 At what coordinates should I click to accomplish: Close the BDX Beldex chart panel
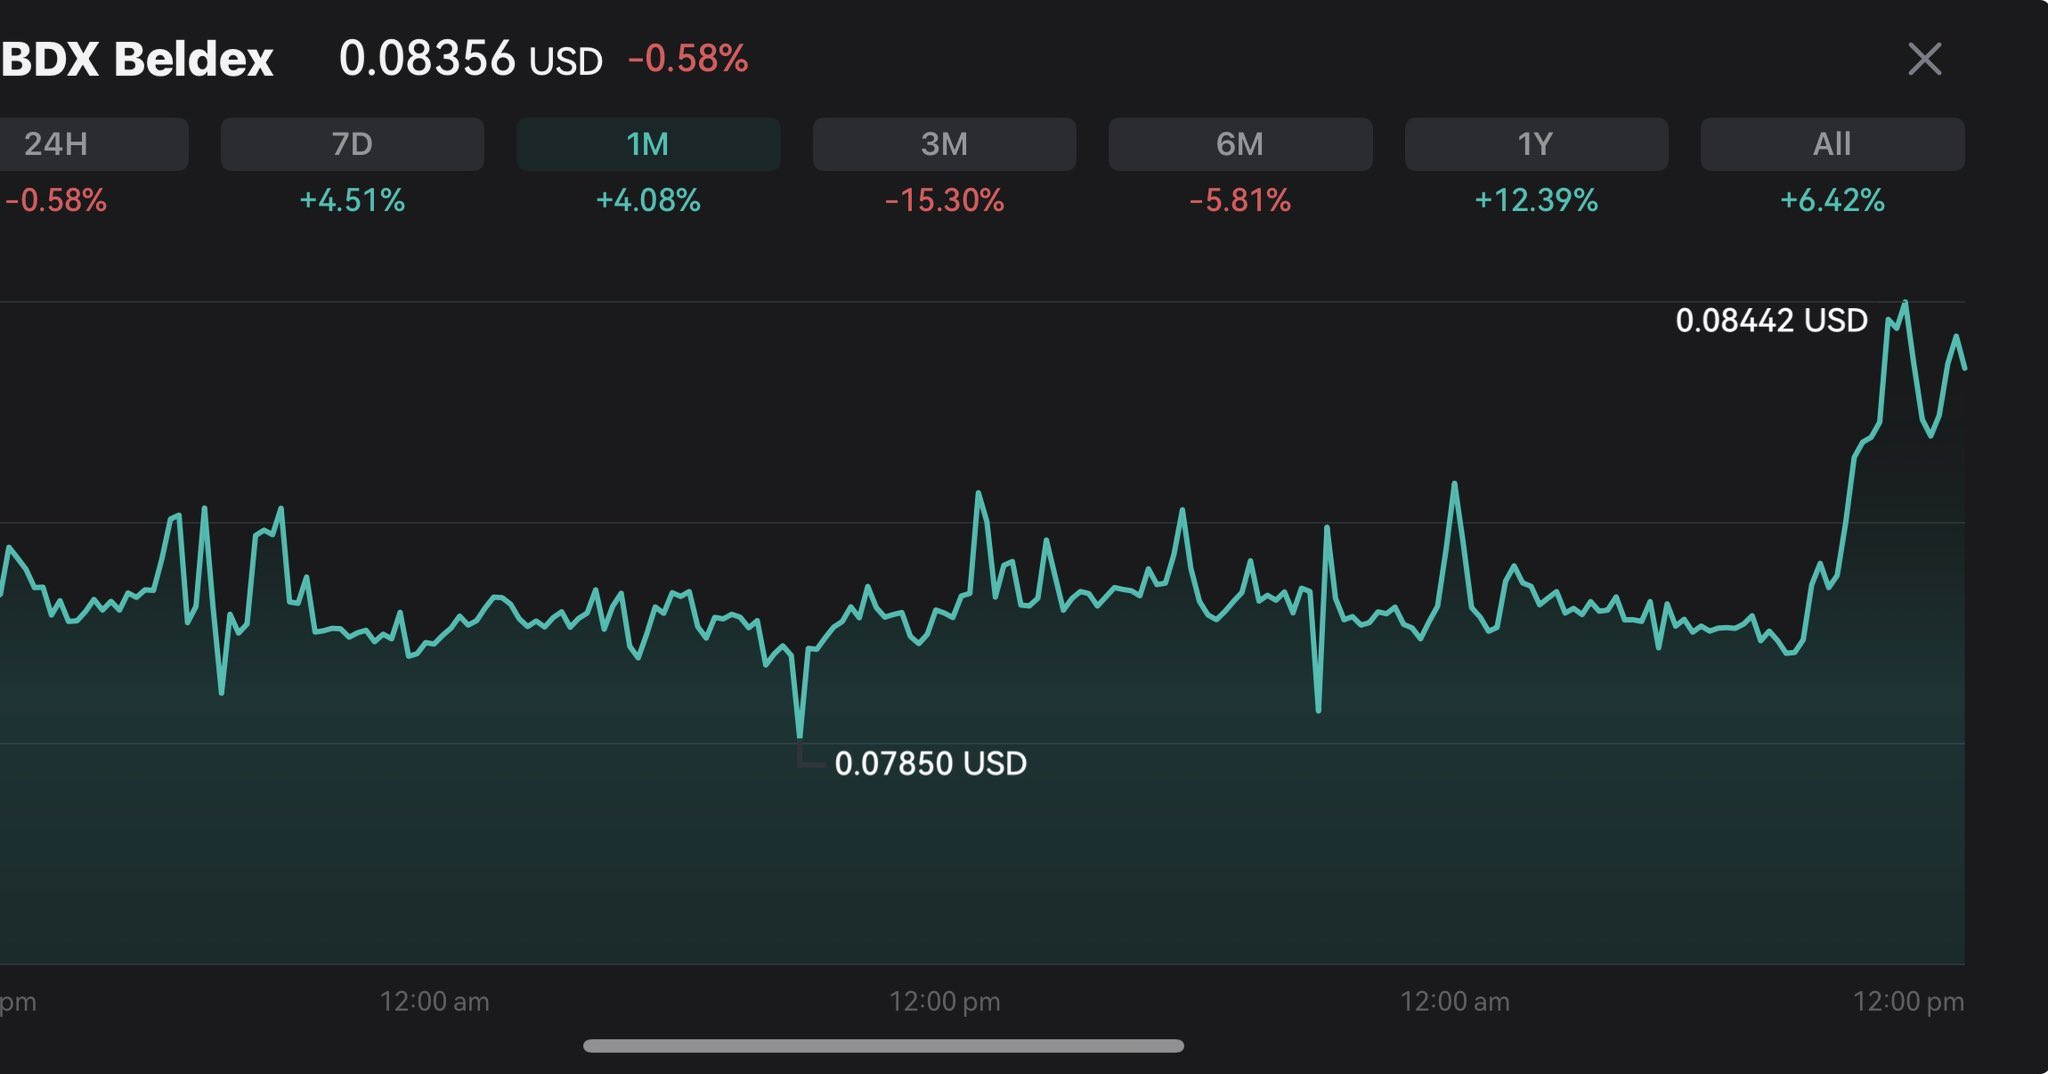1924,59
